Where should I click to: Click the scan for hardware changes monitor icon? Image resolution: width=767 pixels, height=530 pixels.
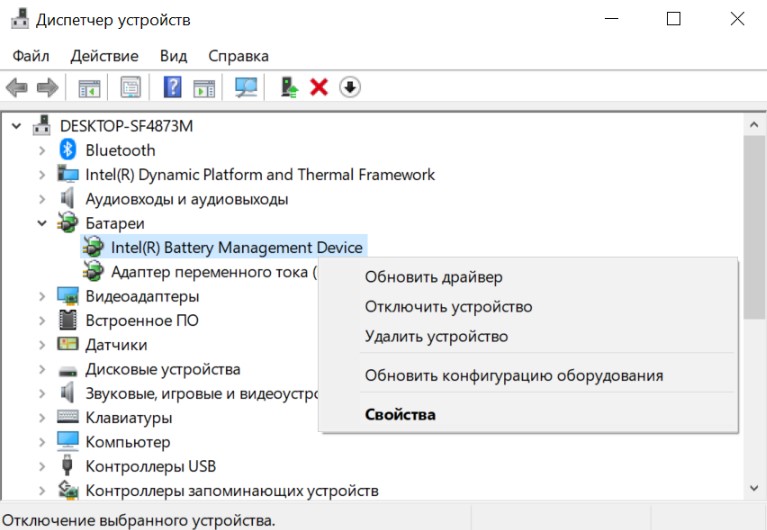point(246,88)
